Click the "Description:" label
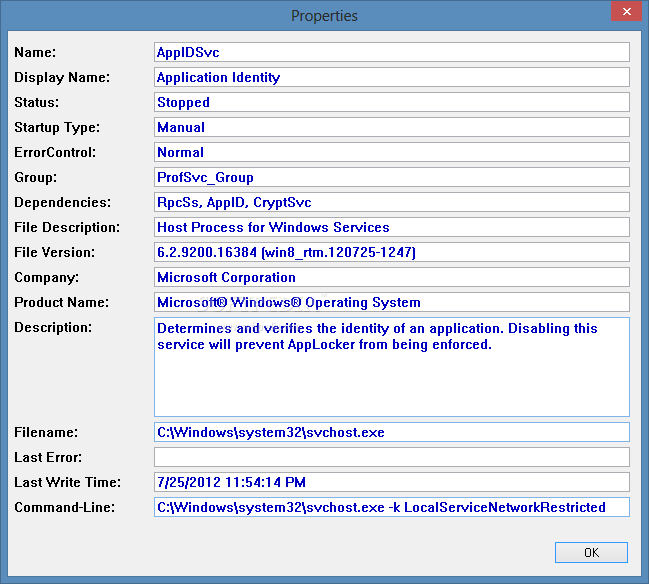Viewport: 649px width, 584px height. click(53, 327)
